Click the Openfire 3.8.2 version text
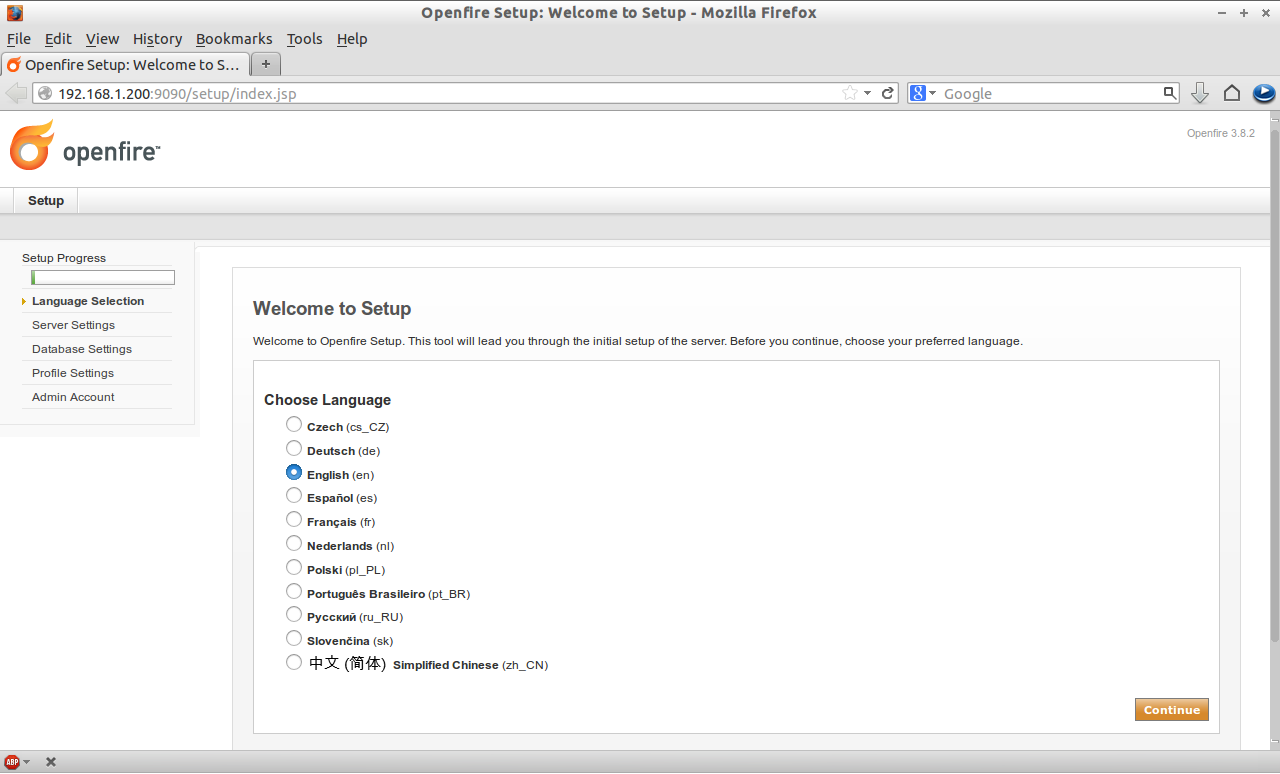1280x774 pixels. coord(1220,133)
